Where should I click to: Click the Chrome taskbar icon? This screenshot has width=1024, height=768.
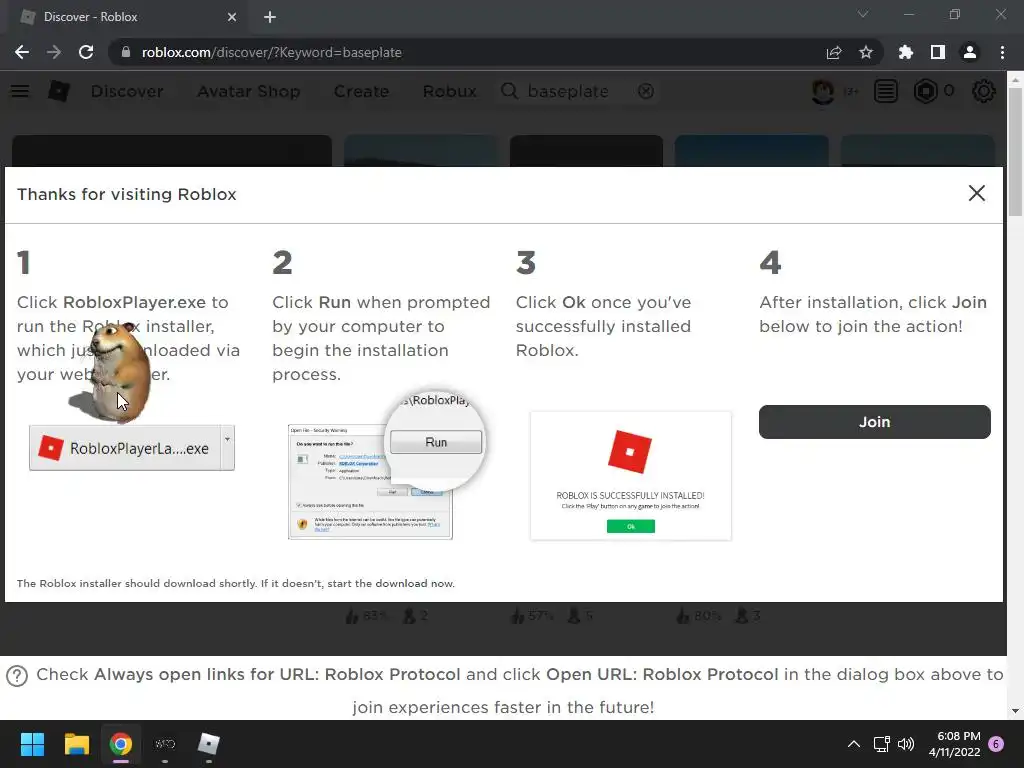click(121, 744)
